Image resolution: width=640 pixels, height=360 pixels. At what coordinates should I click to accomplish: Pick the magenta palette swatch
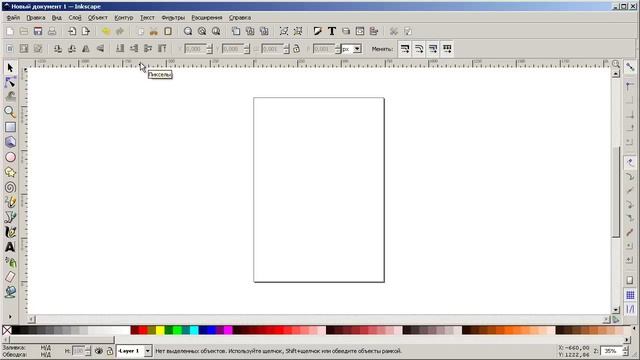(228, 330)
